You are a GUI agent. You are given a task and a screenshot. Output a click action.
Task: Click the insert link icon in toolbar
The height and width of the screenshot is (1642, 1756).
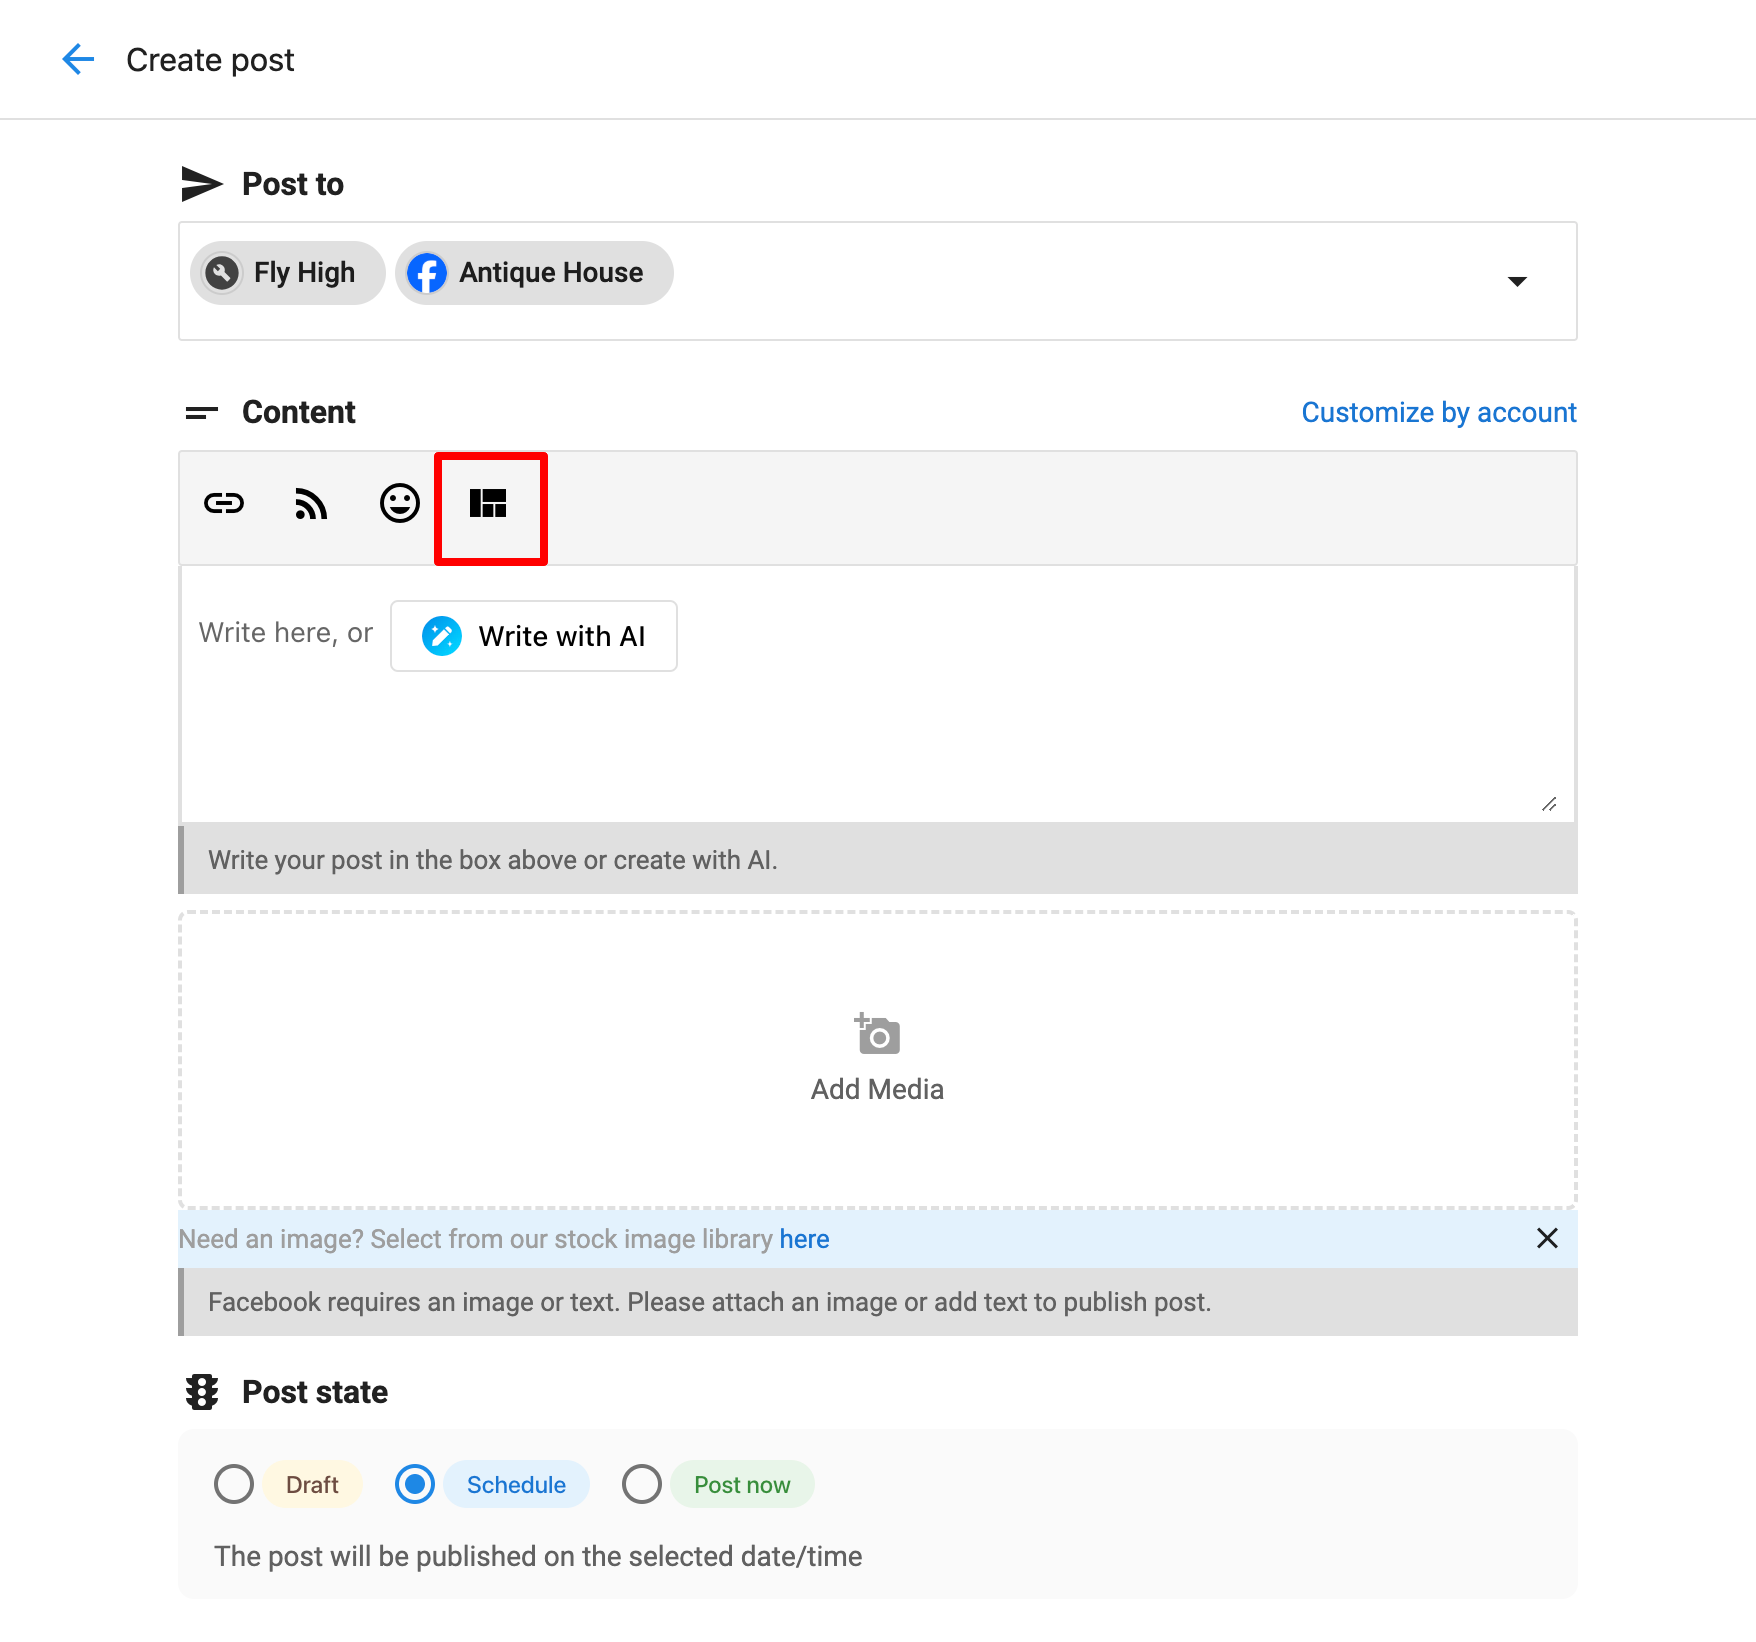[x=224, y=503]
